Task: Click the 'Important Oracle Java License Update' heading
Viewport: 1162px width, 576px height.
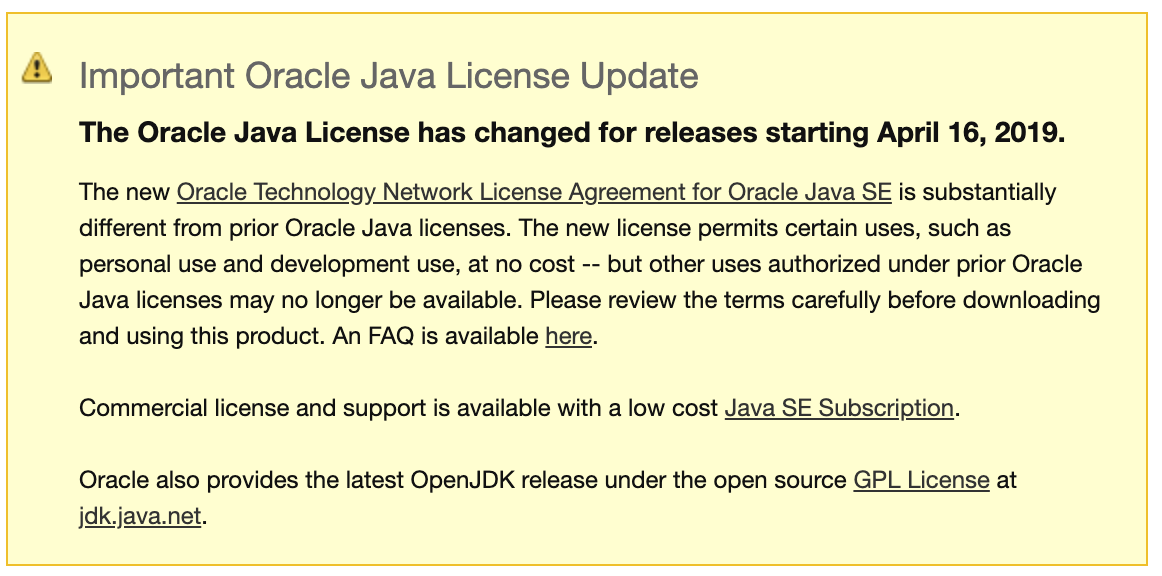Action: [x=388, y=76]
